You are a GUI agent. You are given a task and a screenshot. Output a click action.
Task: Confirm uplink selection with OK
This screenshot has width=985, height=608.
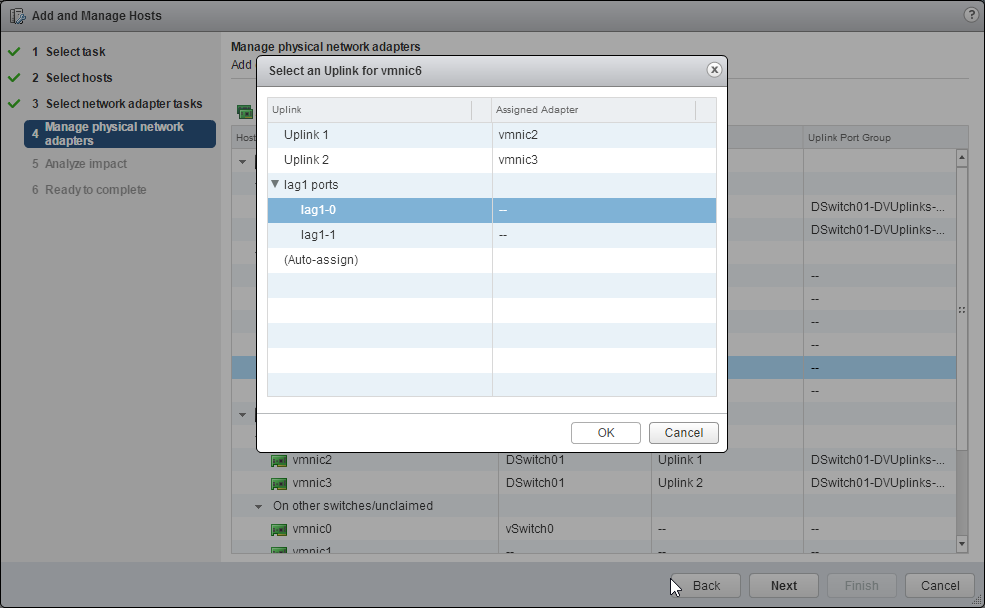(605, 433)
